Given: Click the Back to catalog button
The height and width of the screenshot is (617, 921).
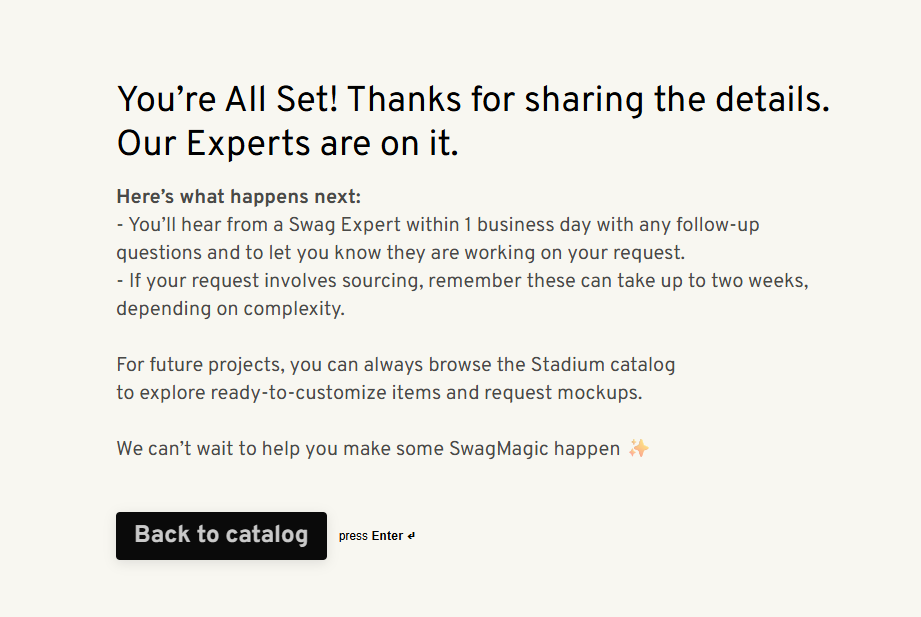Looking at the screenshot, I should point(221,535).
